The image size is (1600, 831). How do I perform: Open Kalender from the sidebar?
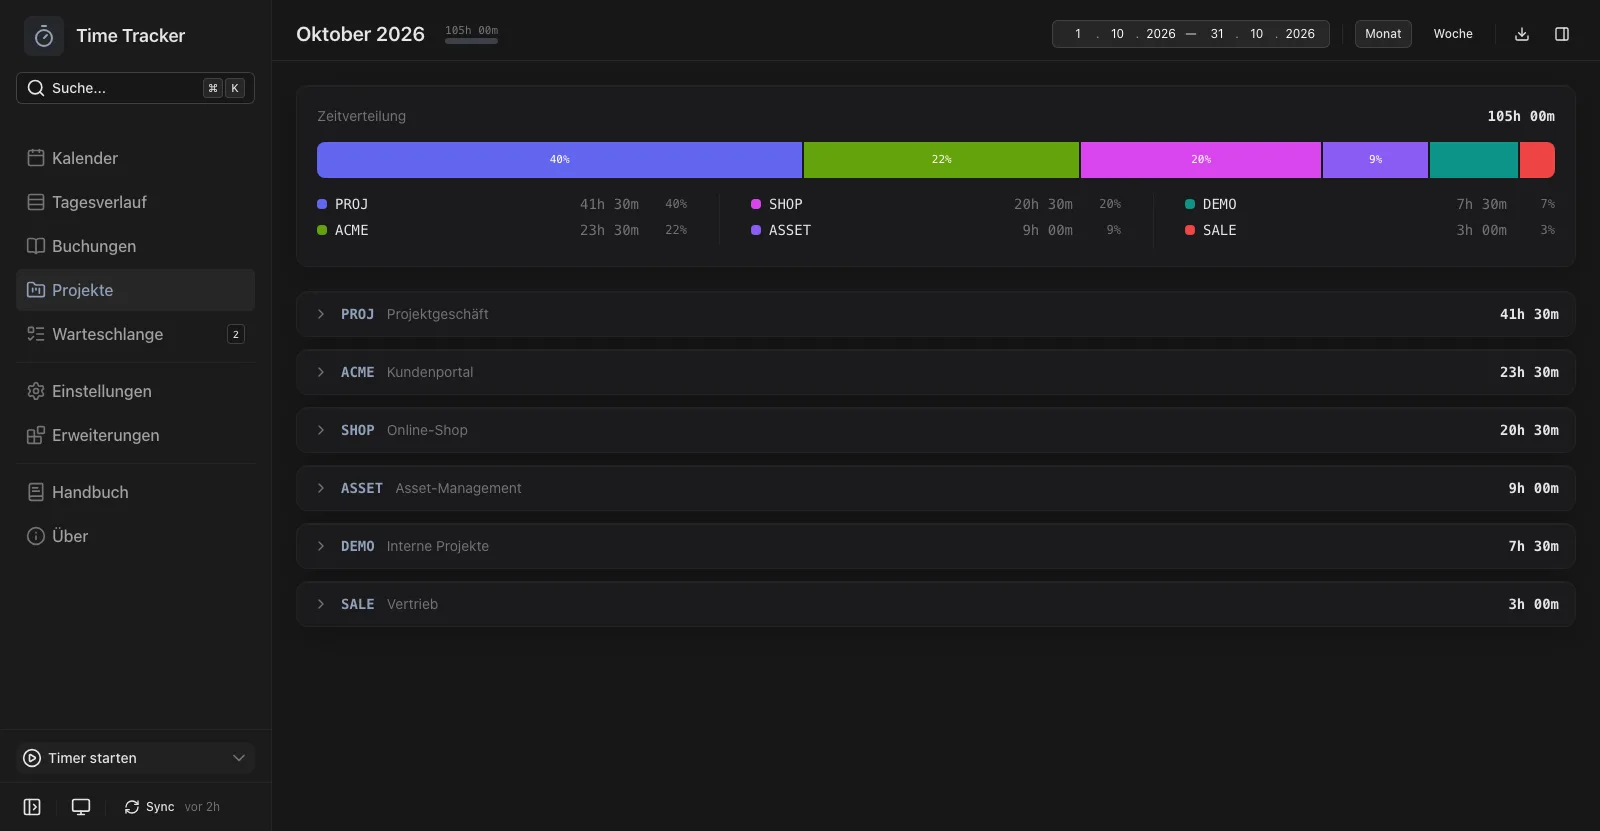135,158
